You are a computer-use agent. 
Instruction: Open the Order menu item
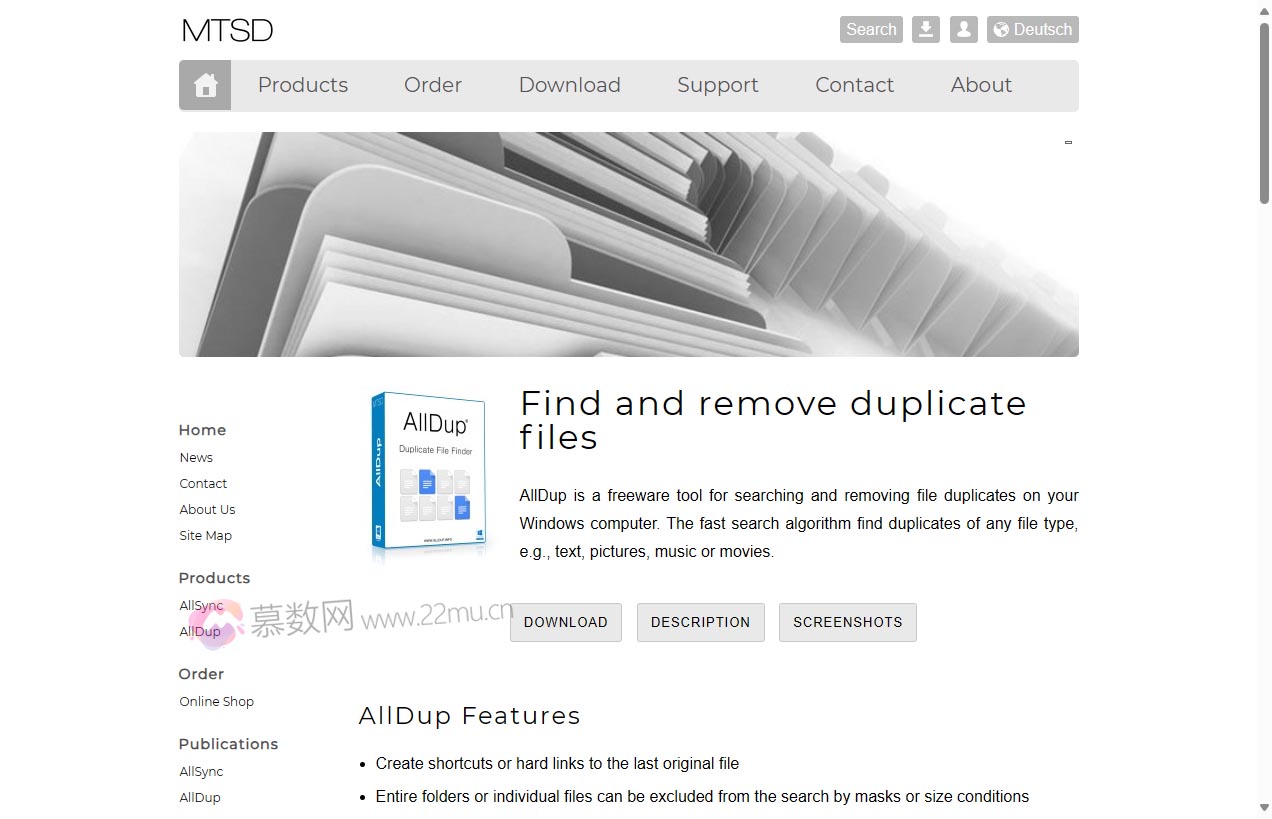[x=433, y=85]
